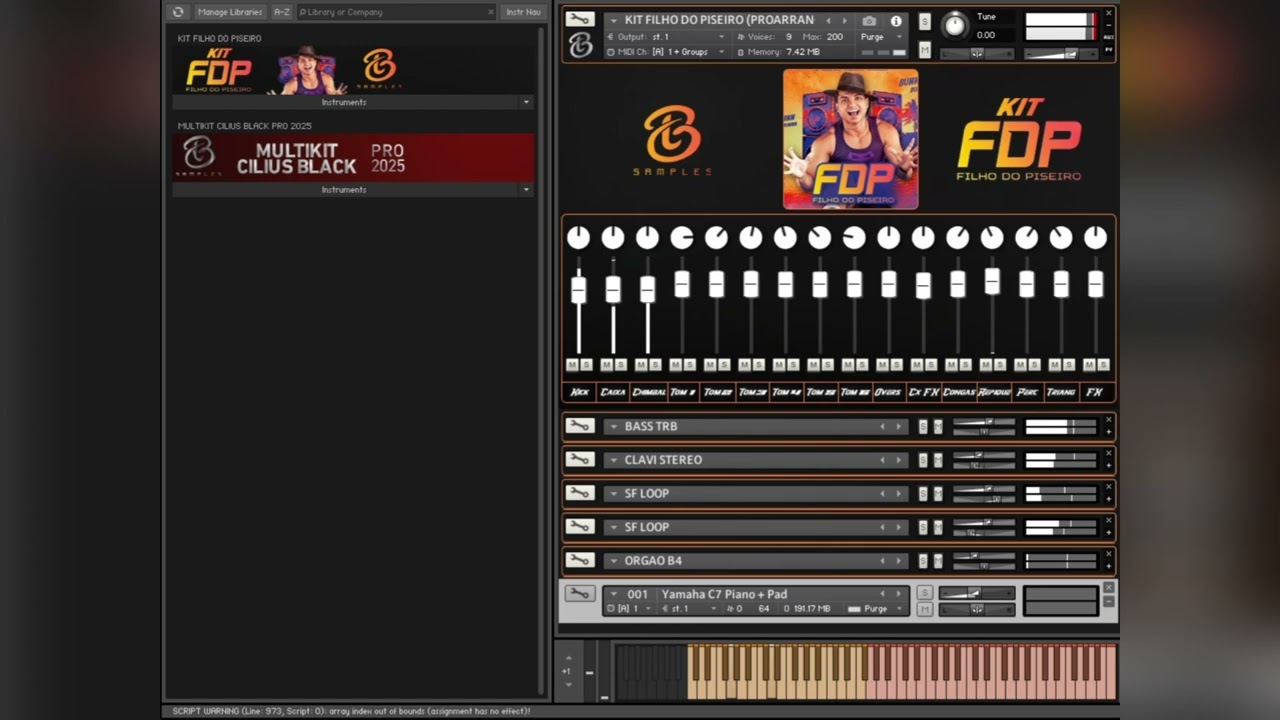Viewport: 1280px width, 720px height.
Task: Click the snapshot camera icon in instrument header
Action: coord(869,20)
